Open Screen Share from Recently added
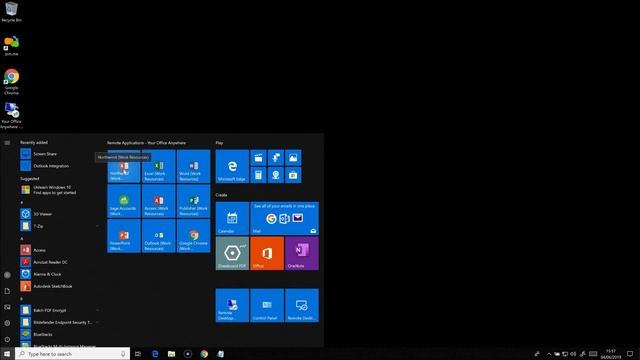The height and width of the screenshot is (360, 640). 60,154
